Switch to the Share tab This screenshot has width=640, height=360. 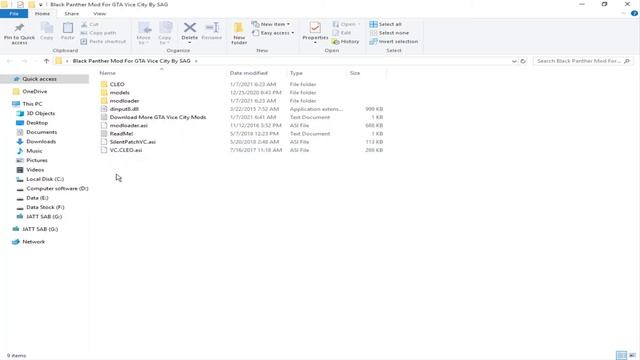(71, 13)
